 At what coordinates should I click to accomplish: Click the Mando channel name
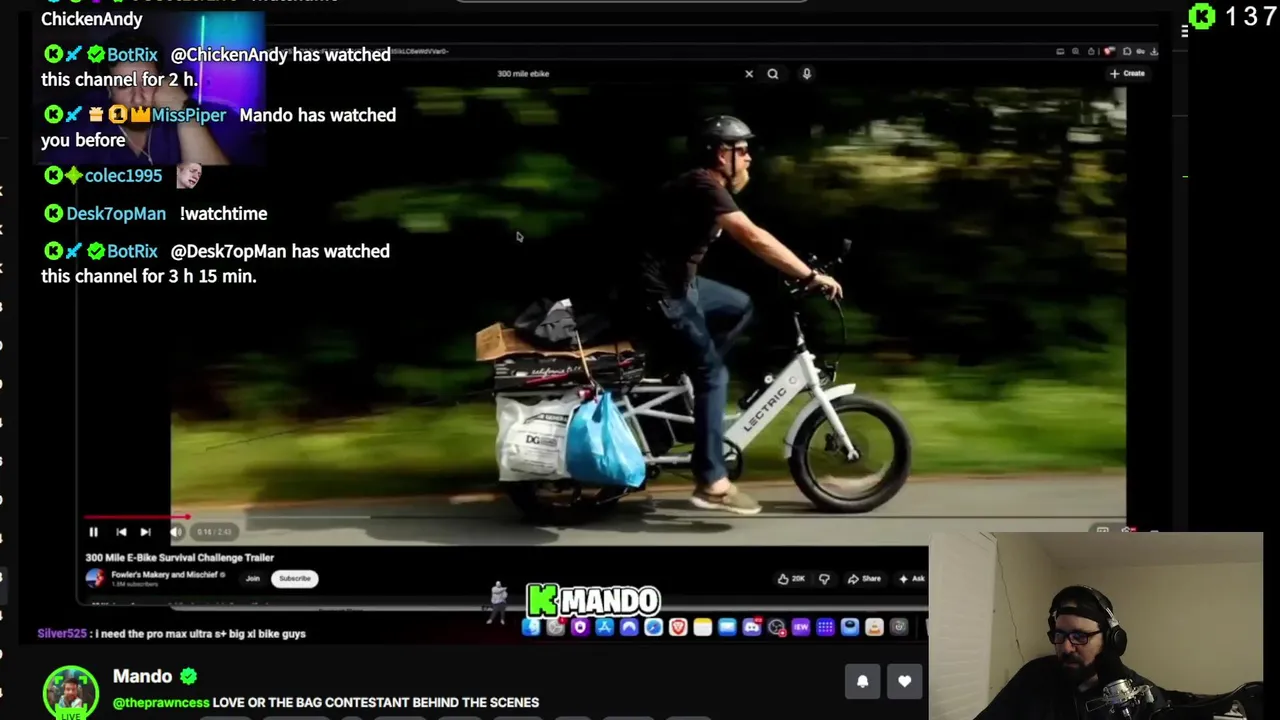[142, 677]
